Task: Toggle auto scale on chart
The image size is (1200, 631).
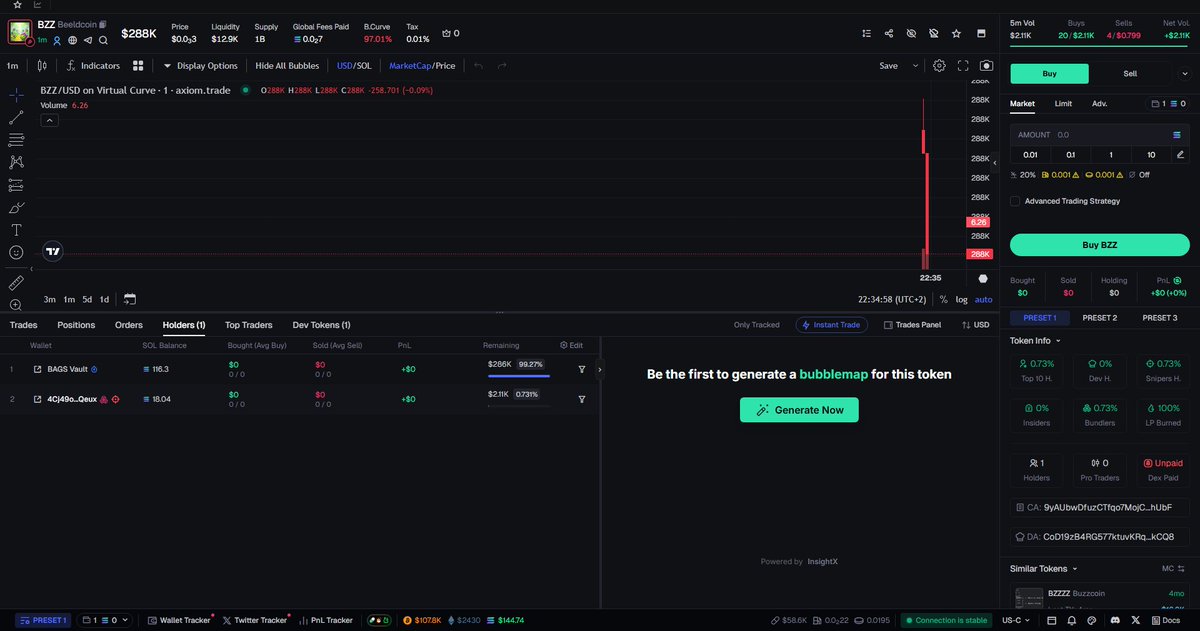Action: (x=984, y=299)
